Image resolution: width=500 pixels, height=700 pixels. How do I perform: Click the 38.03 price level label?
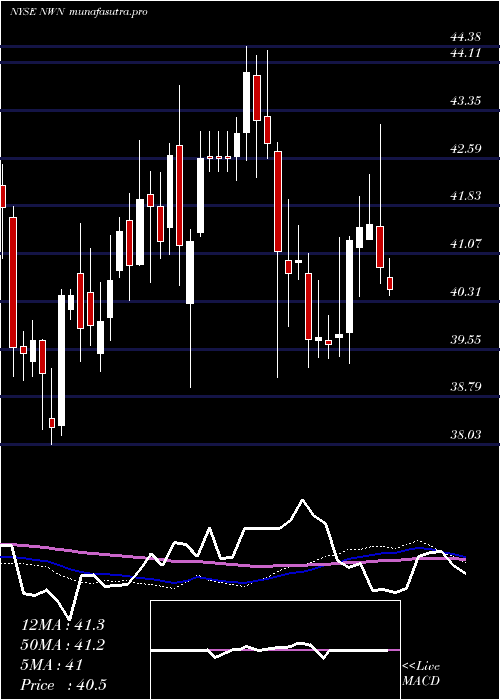click(466, 434)
